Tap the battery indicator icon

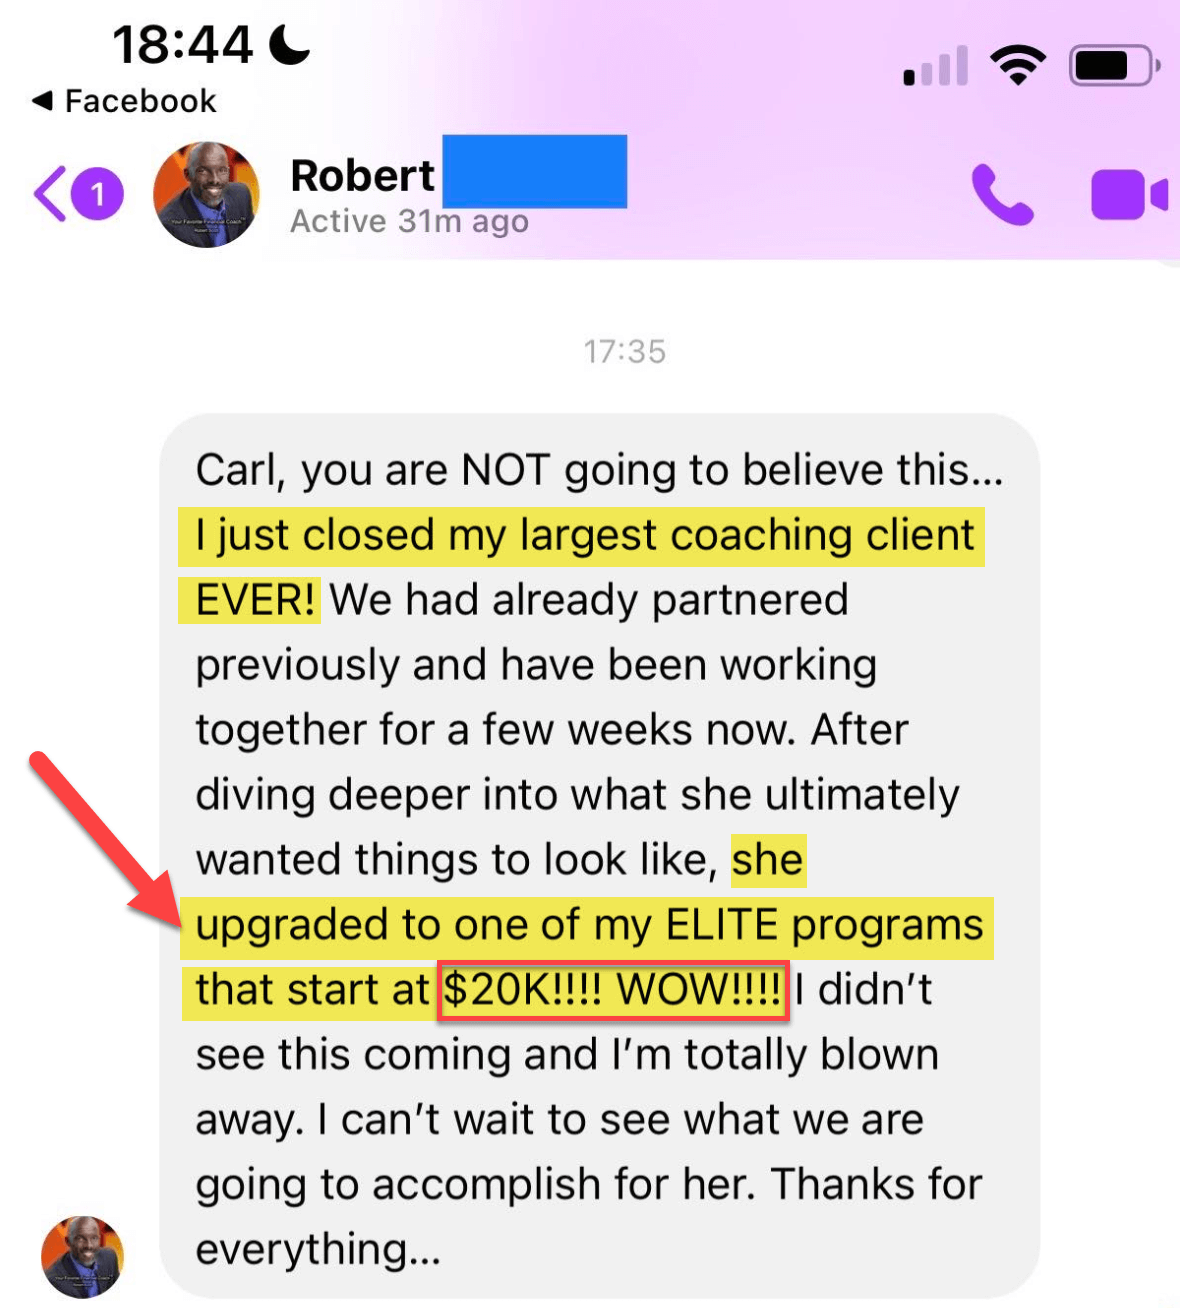tap(1114, 67)
